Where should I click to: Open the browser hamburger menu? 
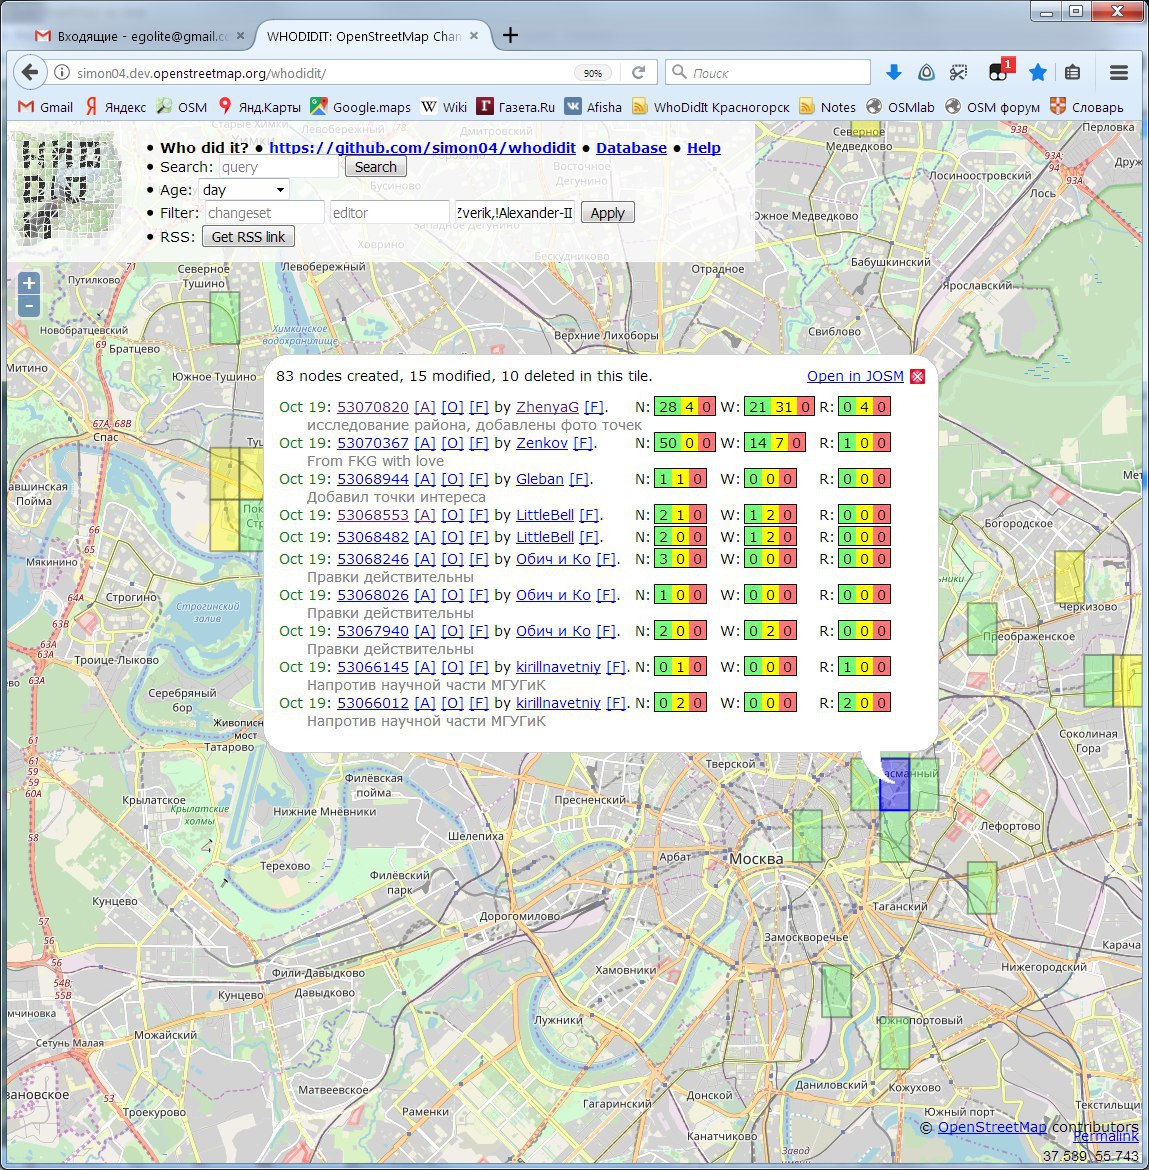coord(1118,72)
